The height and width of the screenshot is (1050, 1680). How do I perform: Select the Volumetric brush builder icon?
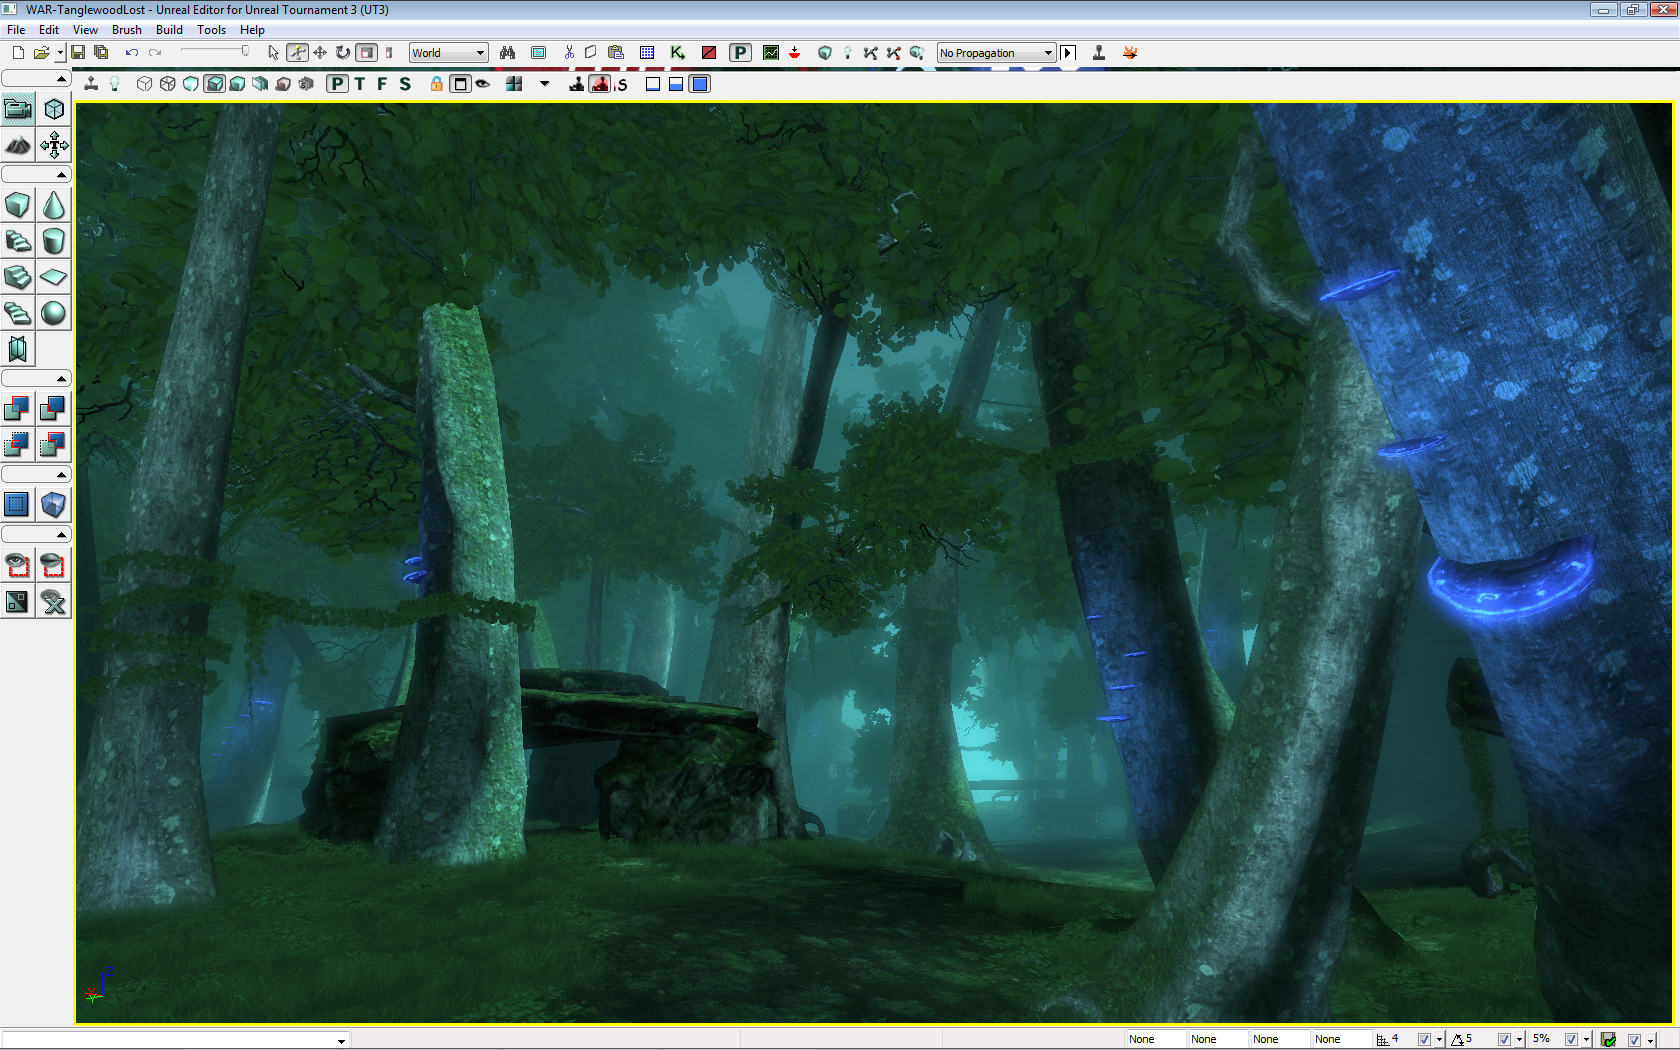point(18,349)
